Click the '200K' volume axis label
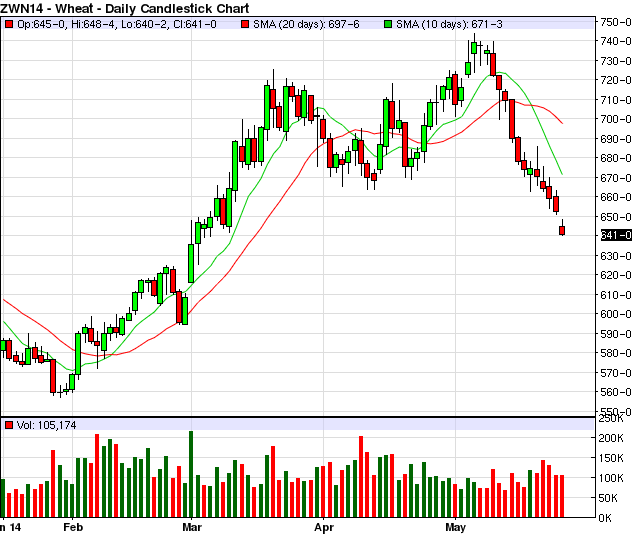640x536 pixels. [x=611, y=438]
